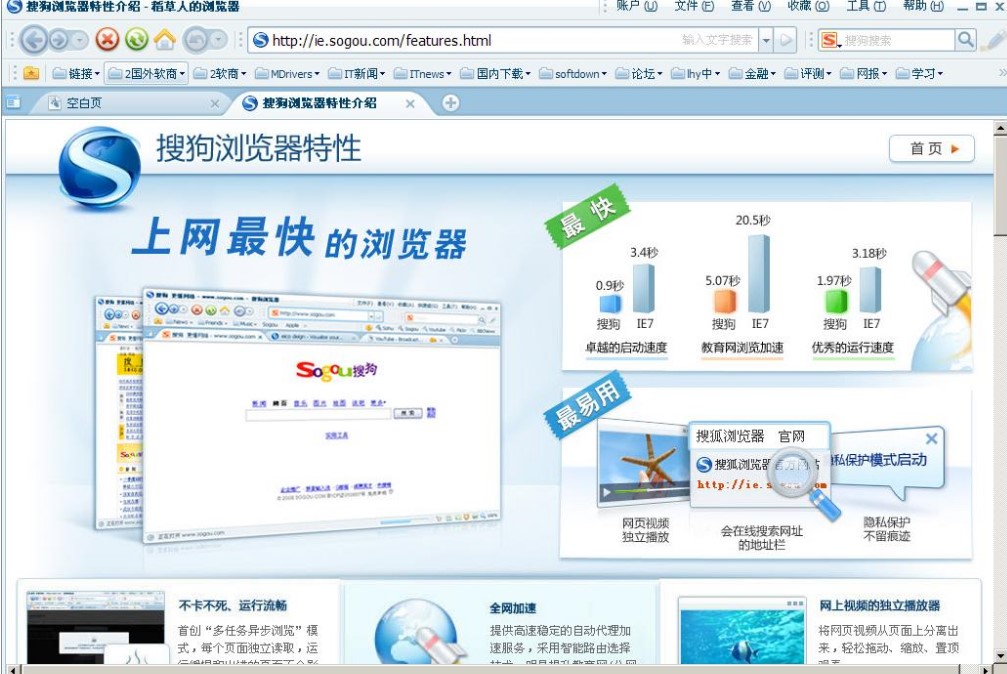Open the 网报 bookmarks folder
The image size is (1007, 674).
point(864,74)
